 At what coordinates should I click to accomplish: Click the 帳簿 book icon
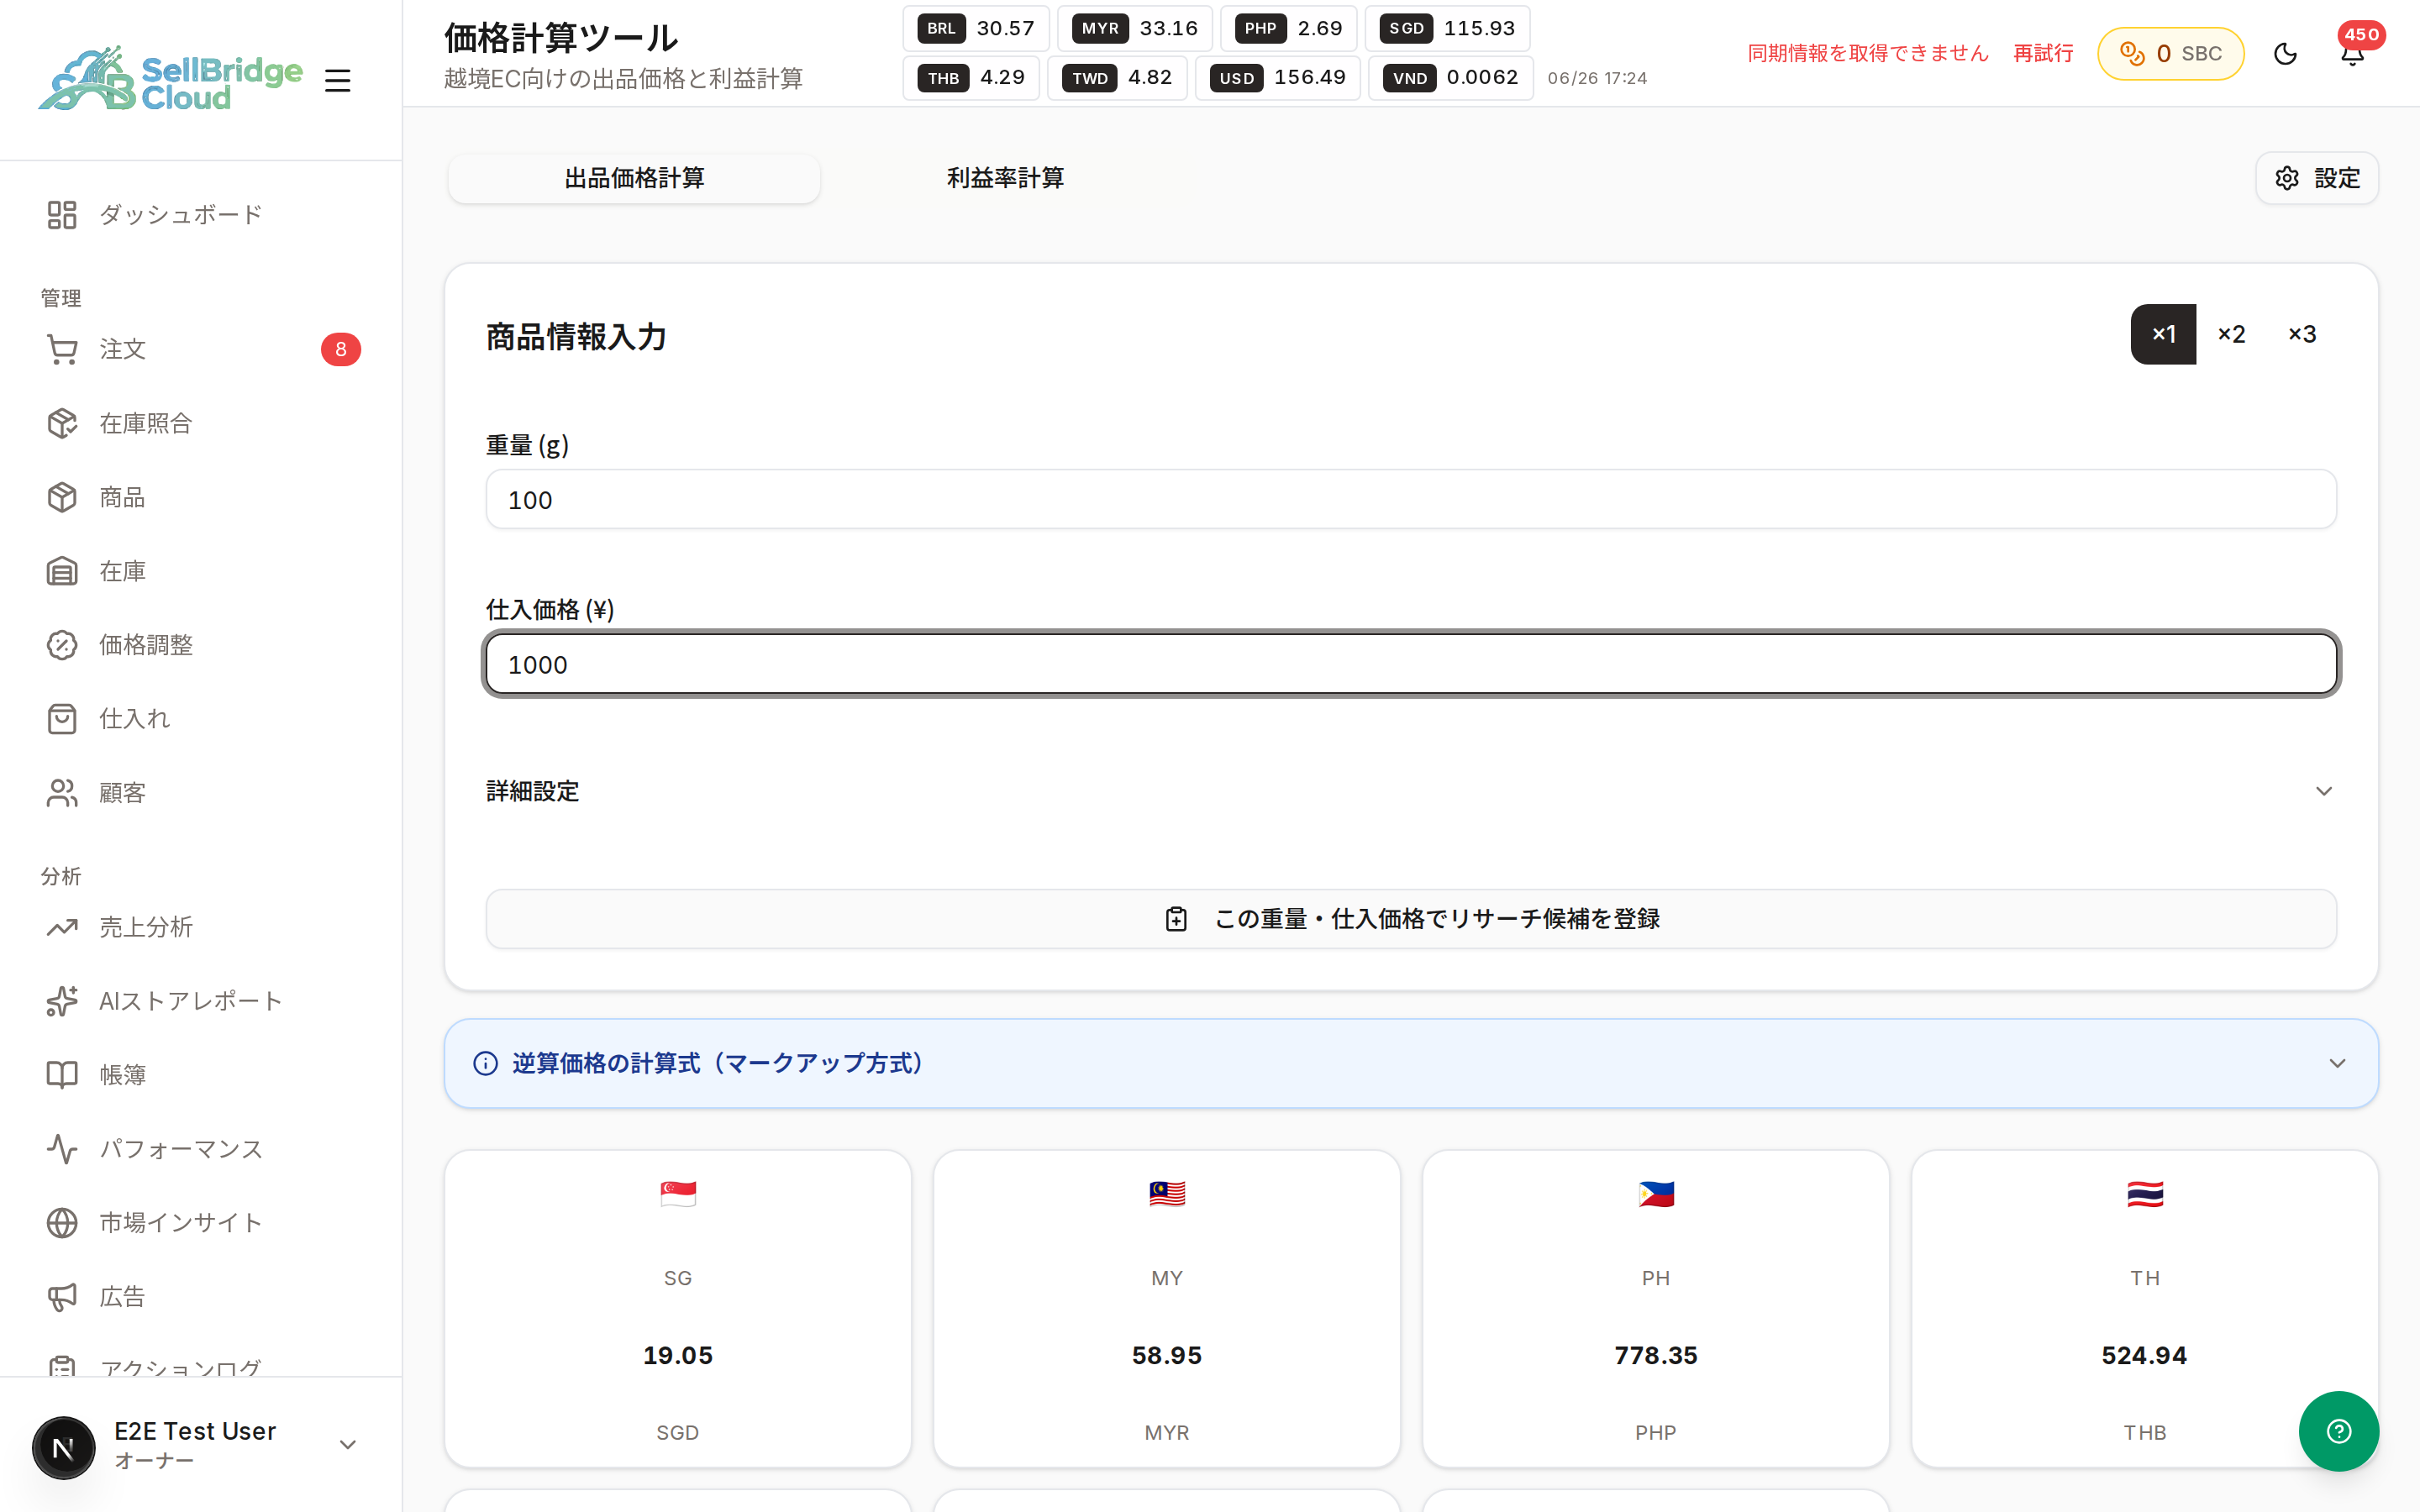pyautogui.click(x=62, y=1075)
